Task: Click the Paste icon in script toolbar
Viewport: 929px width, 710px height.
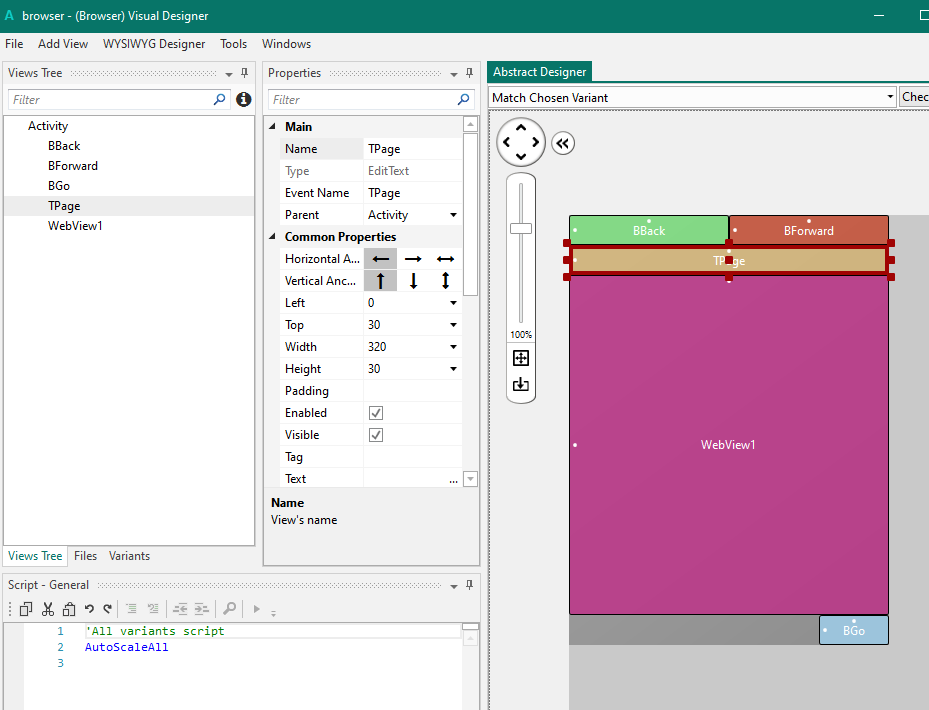Action: coord(68,608)
